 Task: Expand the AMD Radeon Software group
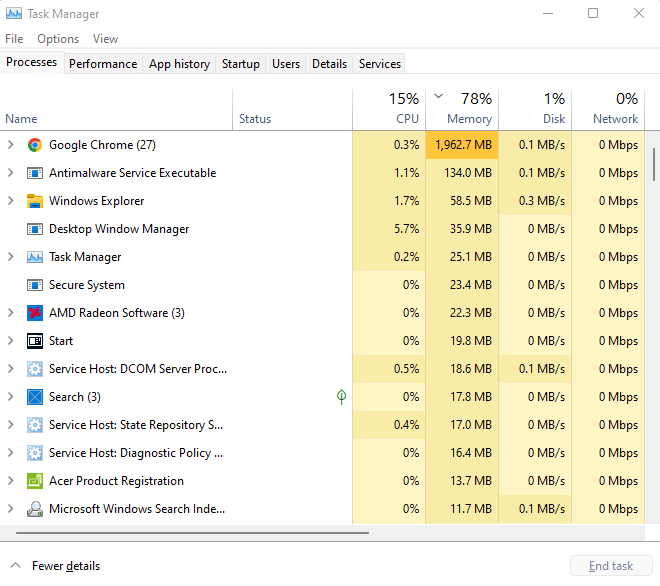(x=10, y=313)
